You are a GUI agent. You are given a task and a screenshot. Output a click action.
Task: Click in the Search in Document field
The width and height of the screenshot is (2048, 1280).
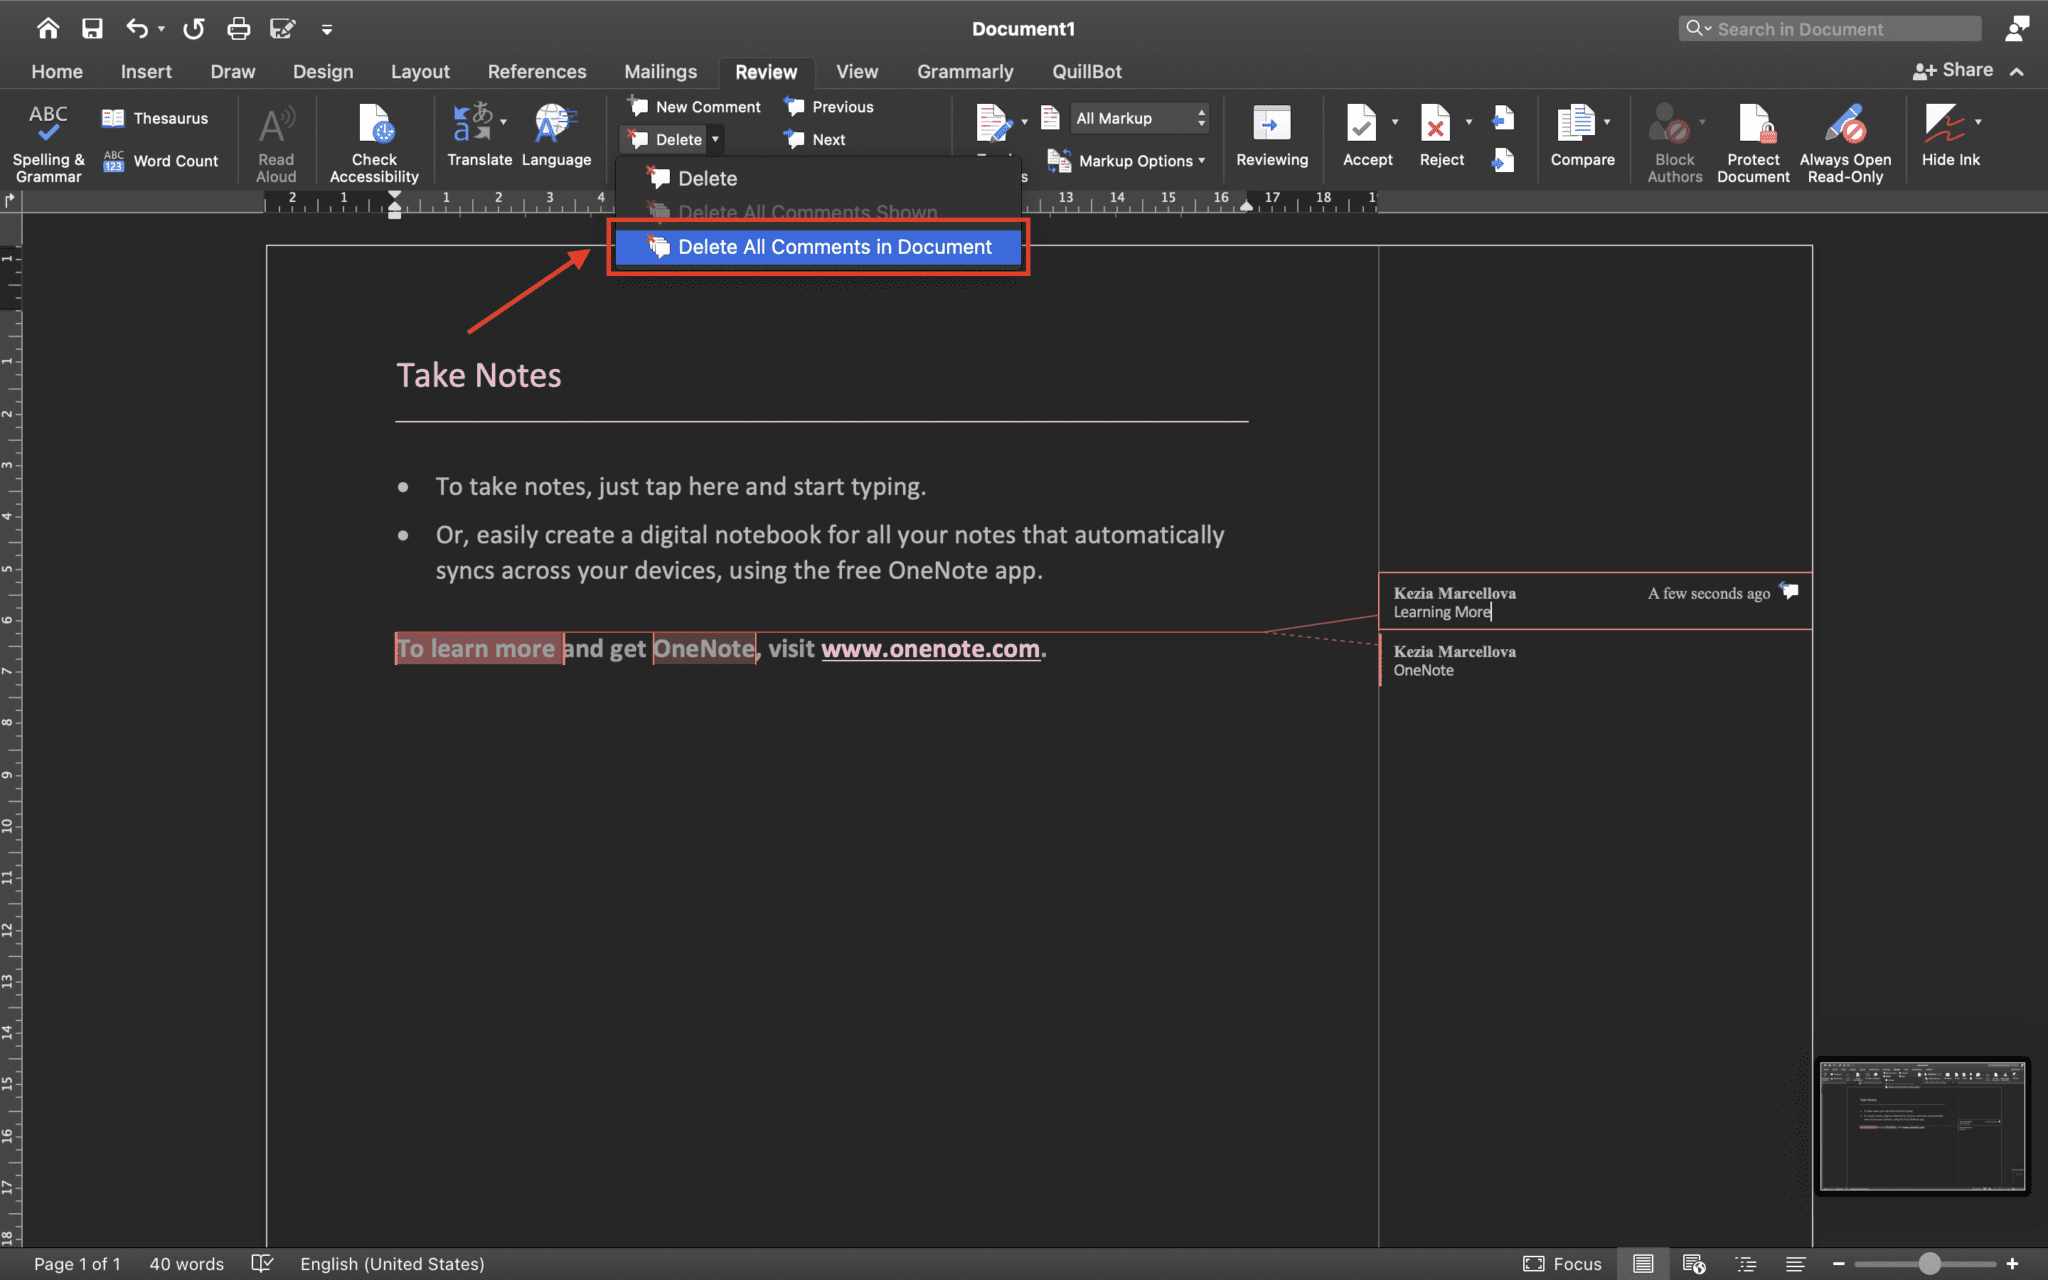coord(1840,28)
